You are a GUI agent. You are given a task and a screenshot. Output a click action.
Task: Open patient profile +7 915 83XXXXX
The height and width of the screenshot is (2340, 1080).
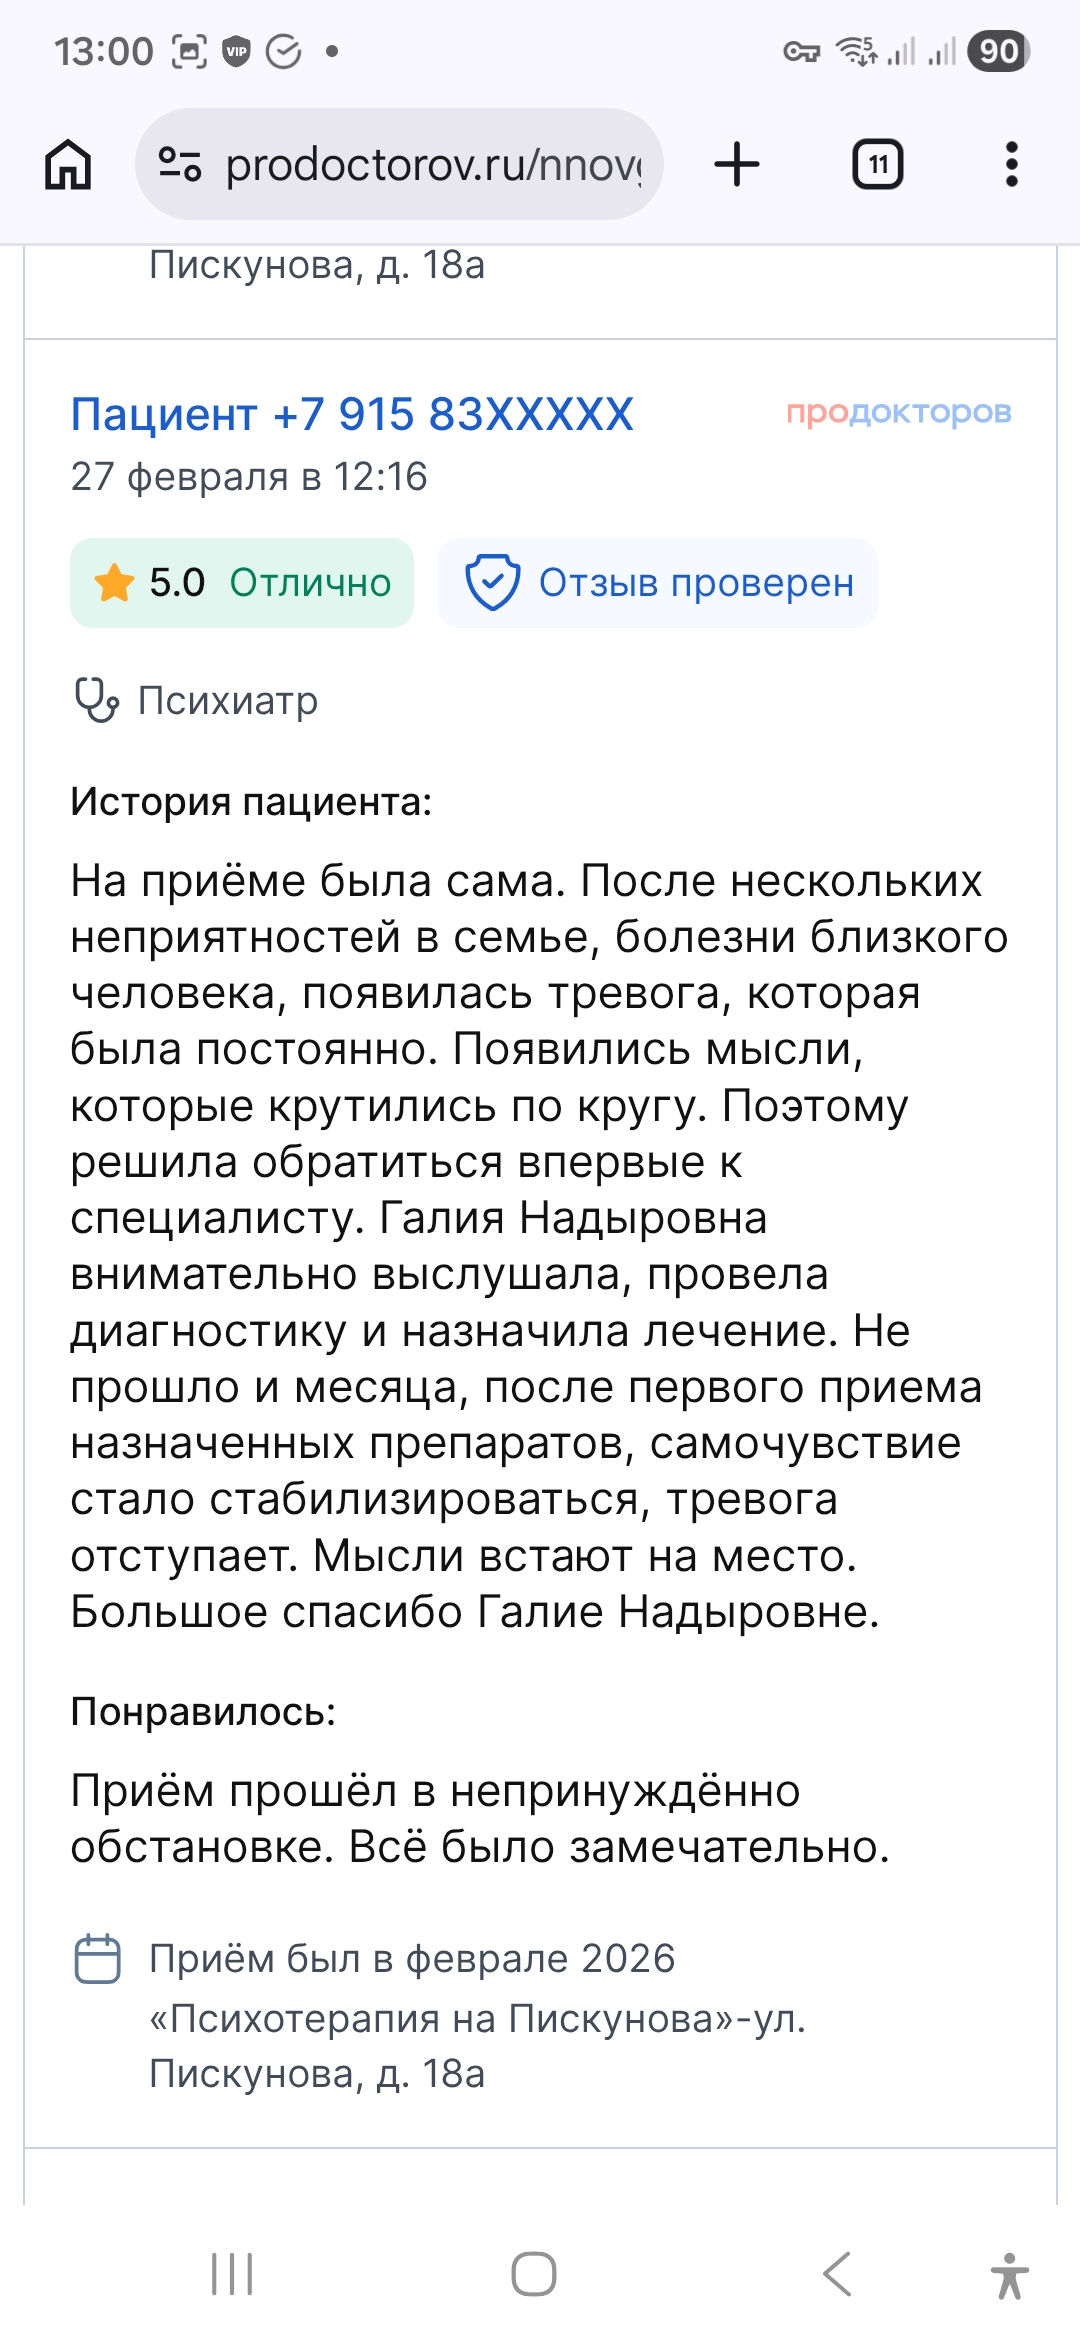pyautogui.click(x=352, y=414)
